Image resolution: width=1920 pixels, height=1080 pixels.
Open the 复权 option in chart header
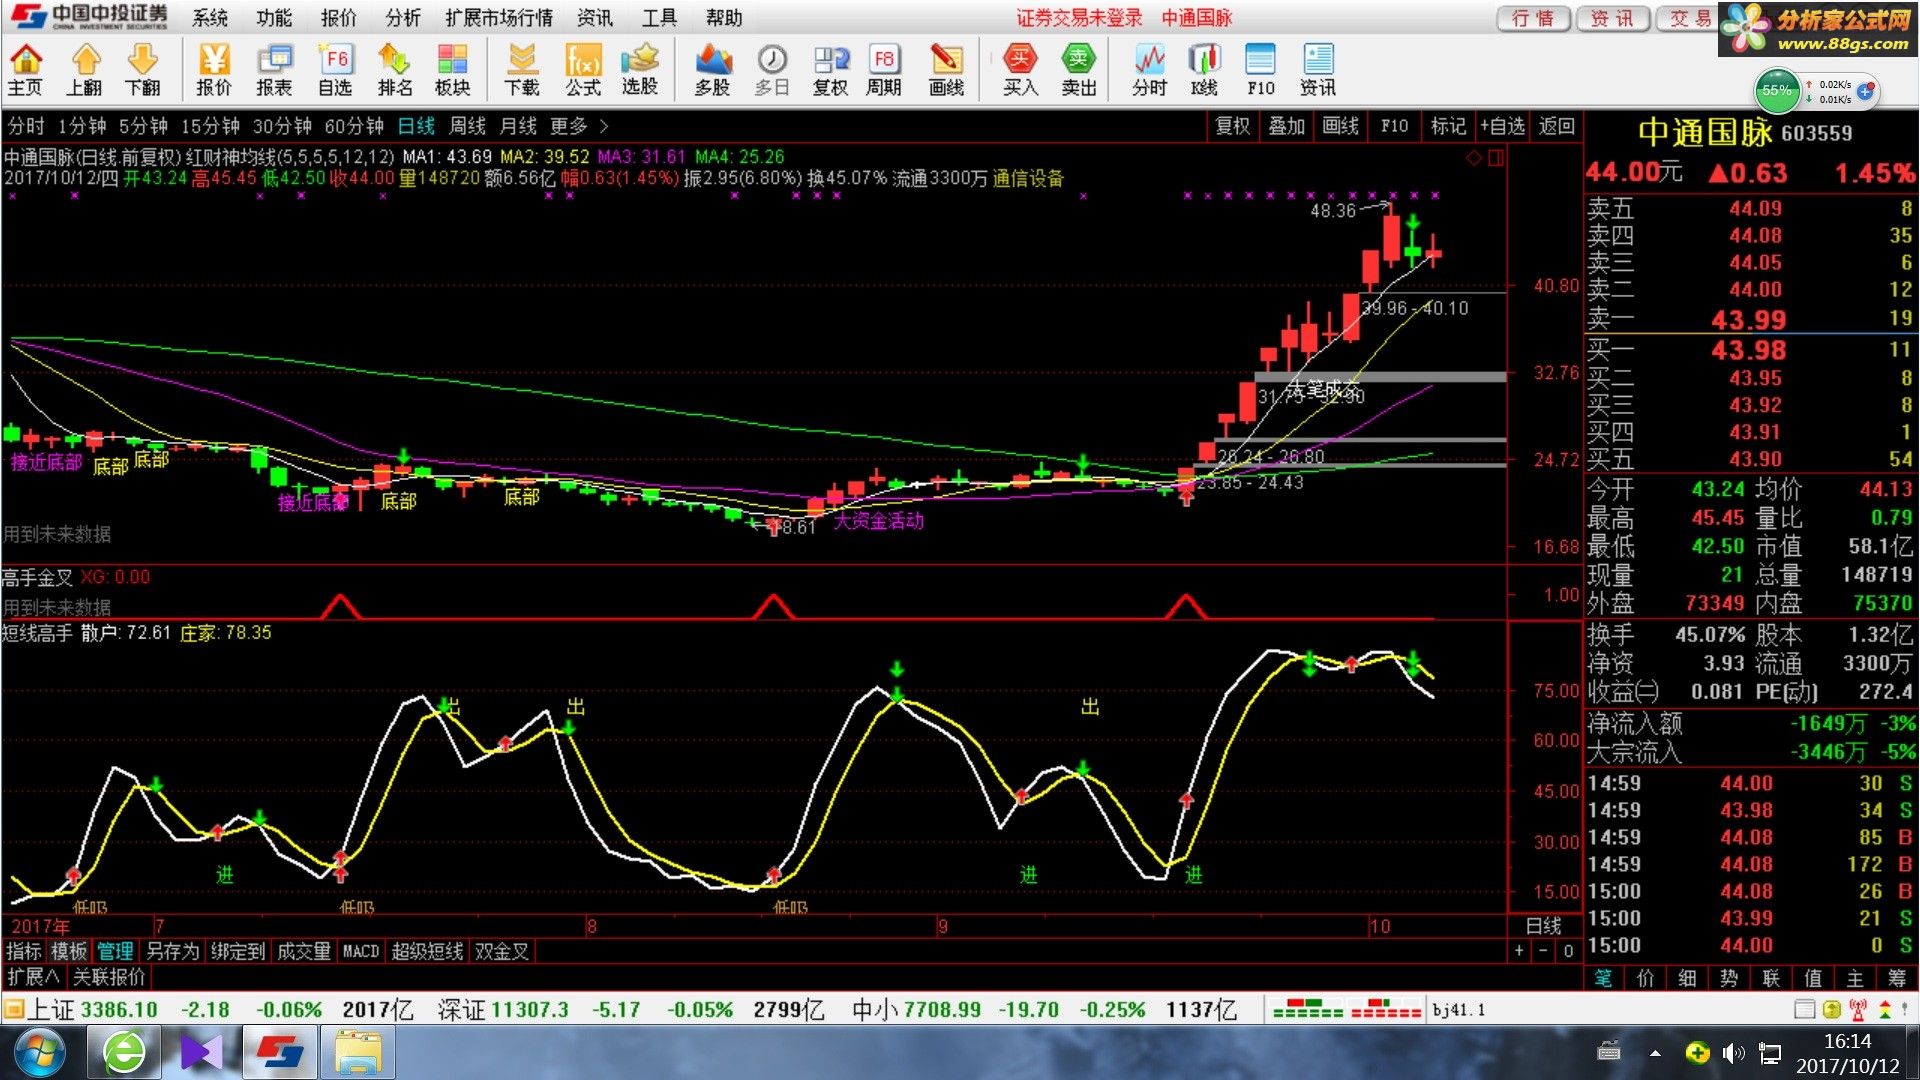[x=1232, y=126]
